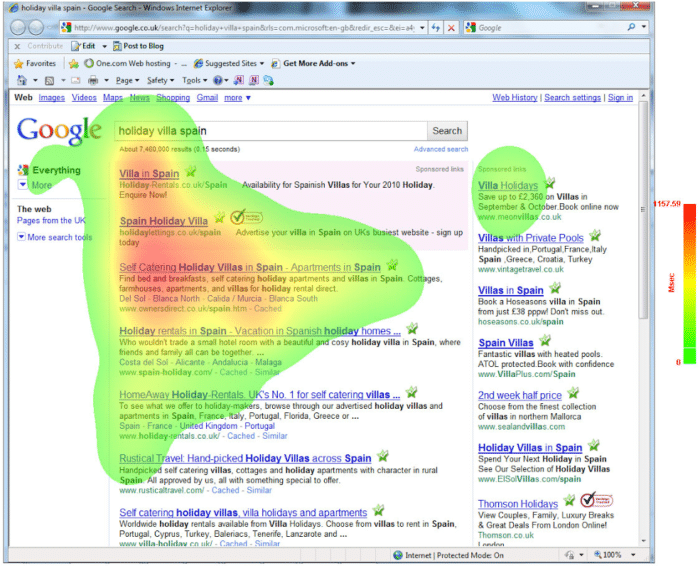The image size is (700, 566).
Task: Switch to the Google Shopping tab
Action: click(173, 98)
